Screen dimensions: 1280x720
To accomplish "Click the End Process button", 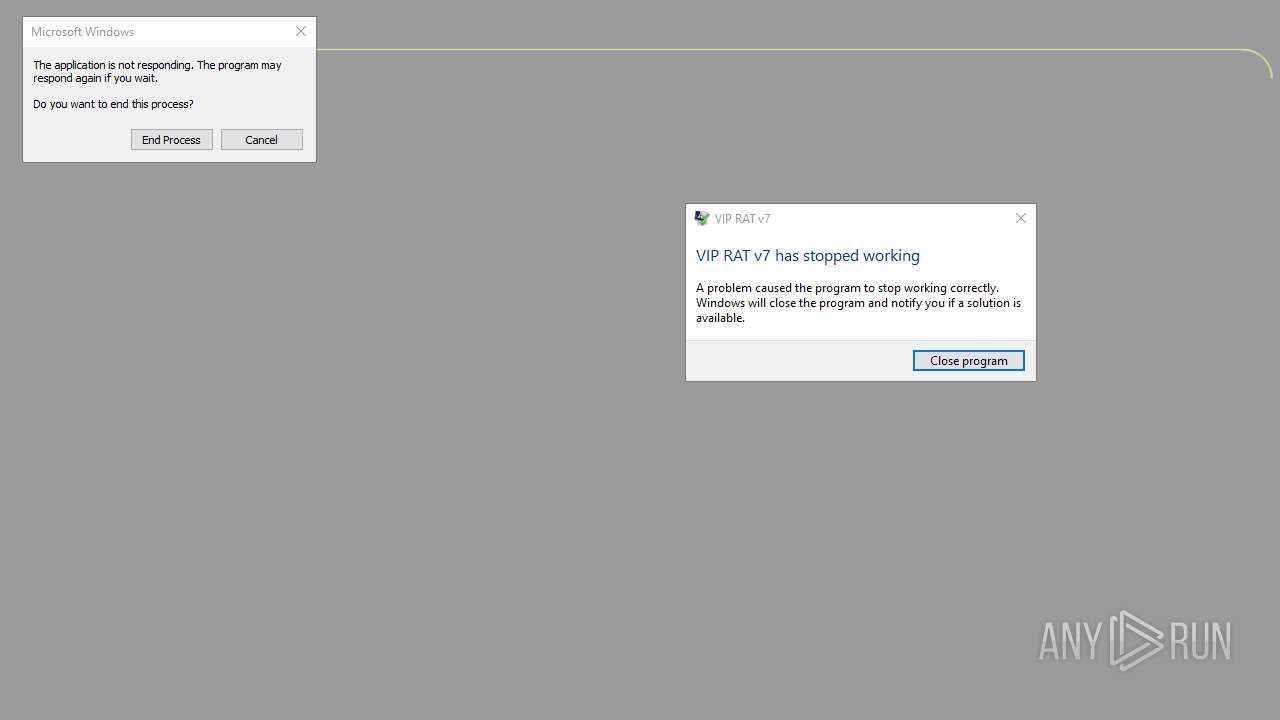I will point(171,140).
